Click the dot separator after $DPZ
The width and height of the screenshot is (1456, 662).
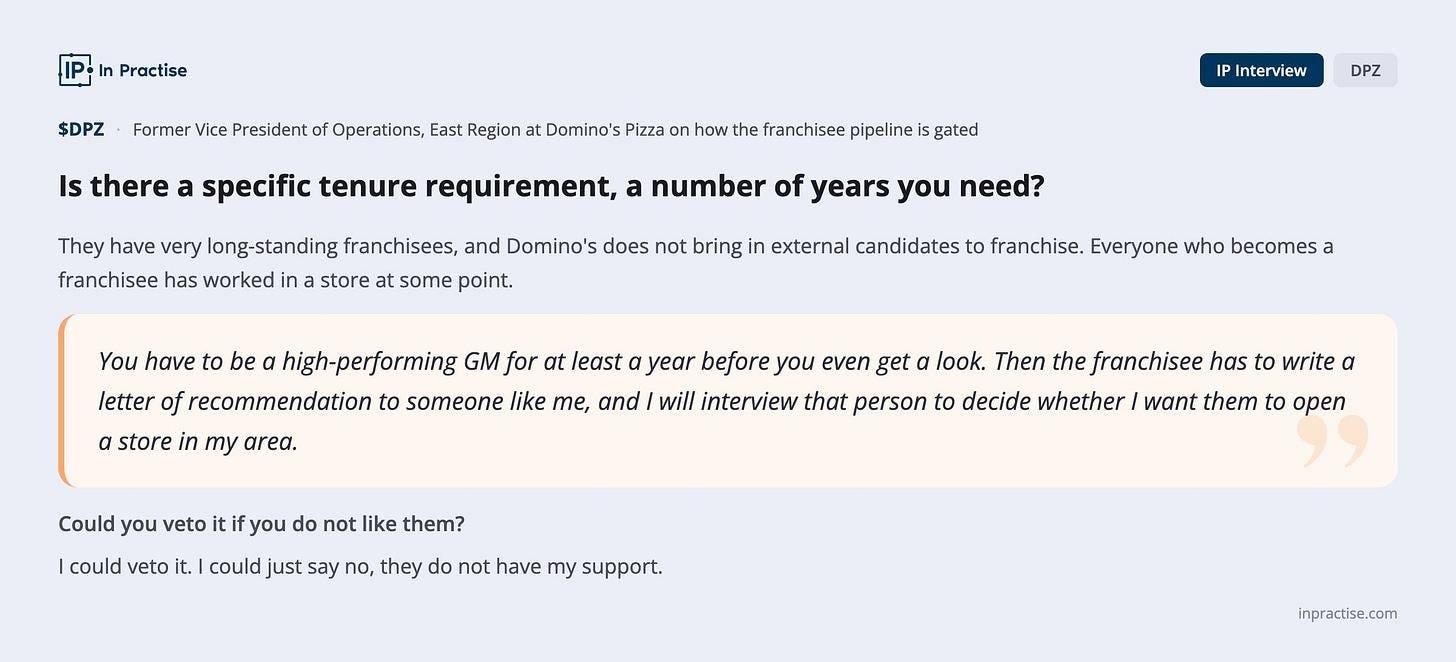pyautogui.click(x=118, y=130)
